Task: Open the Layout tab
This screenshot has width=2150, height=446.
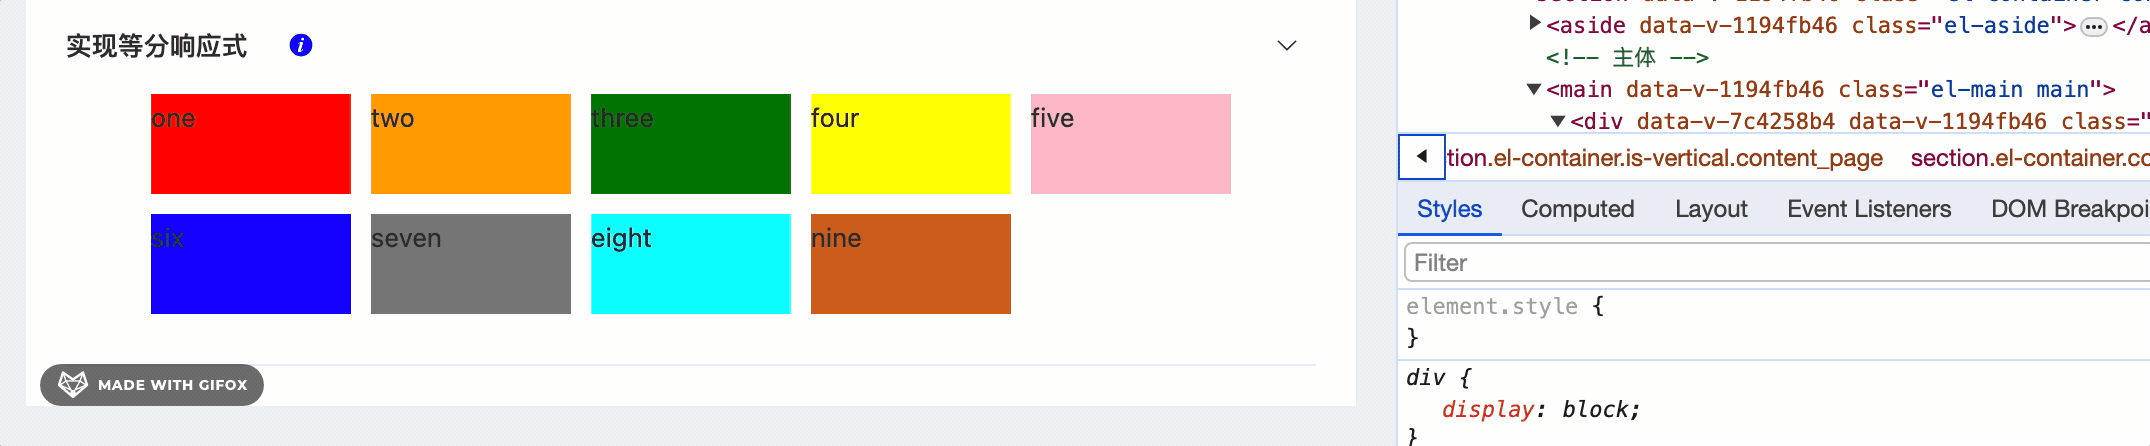Action: 1711,209
